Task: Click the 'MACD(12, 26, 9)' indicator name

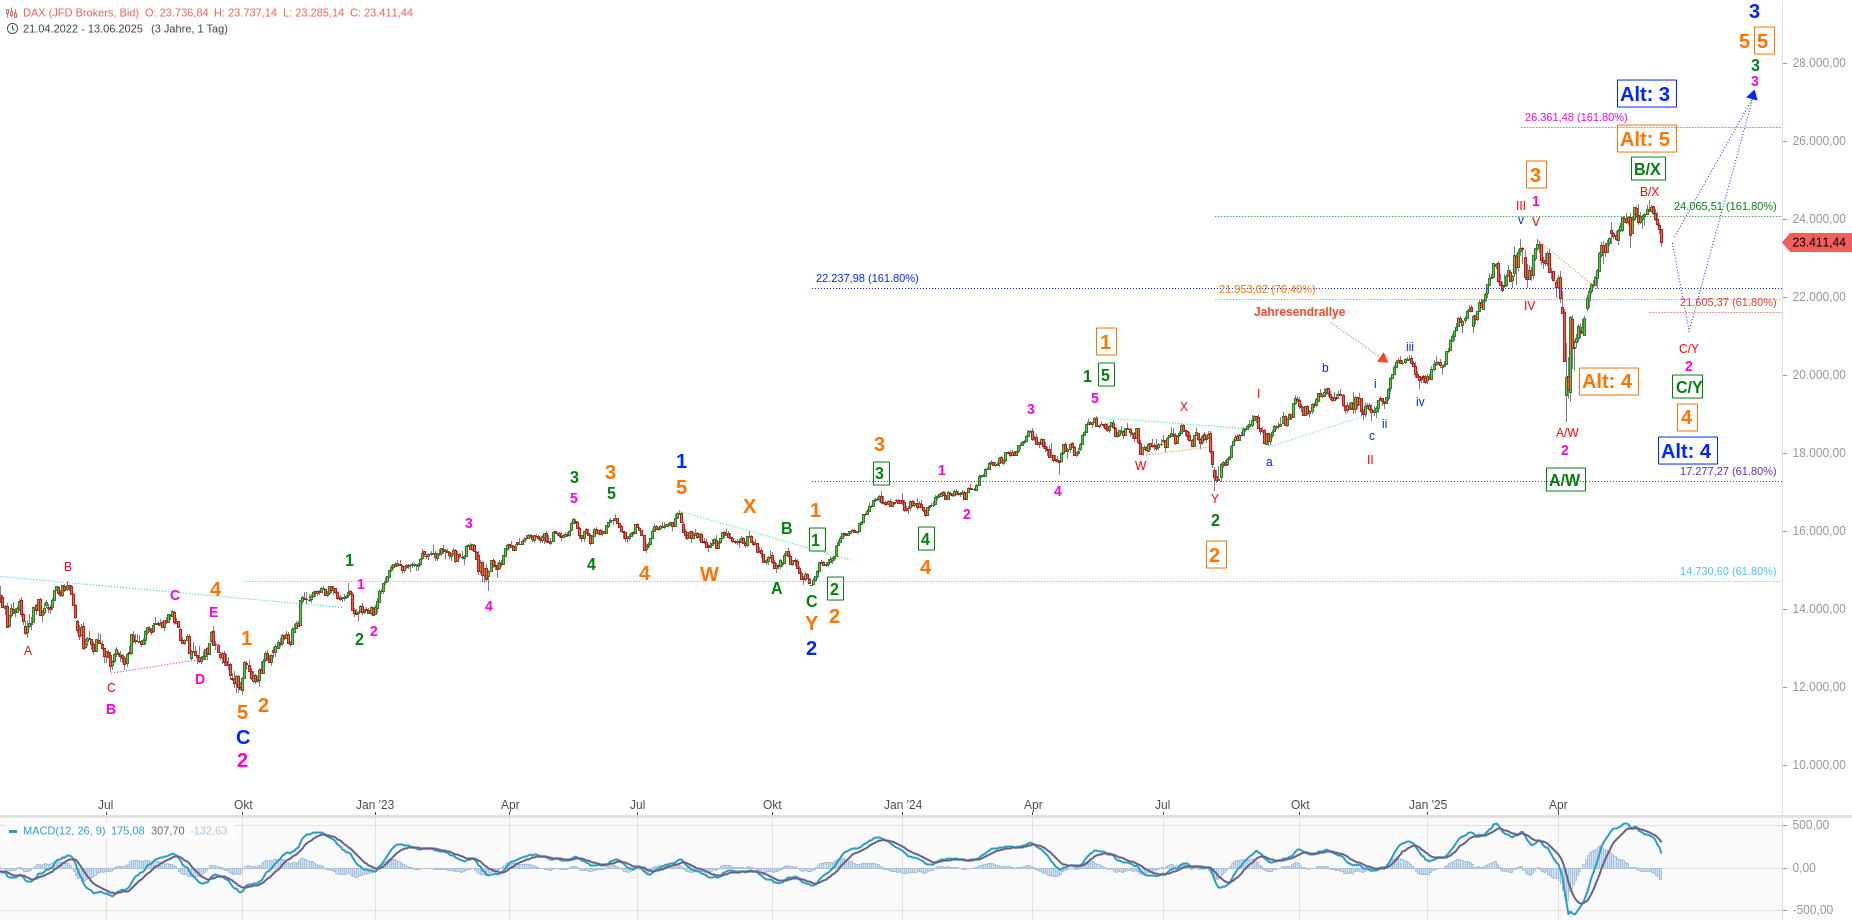Action: click(x=64, y=831)
